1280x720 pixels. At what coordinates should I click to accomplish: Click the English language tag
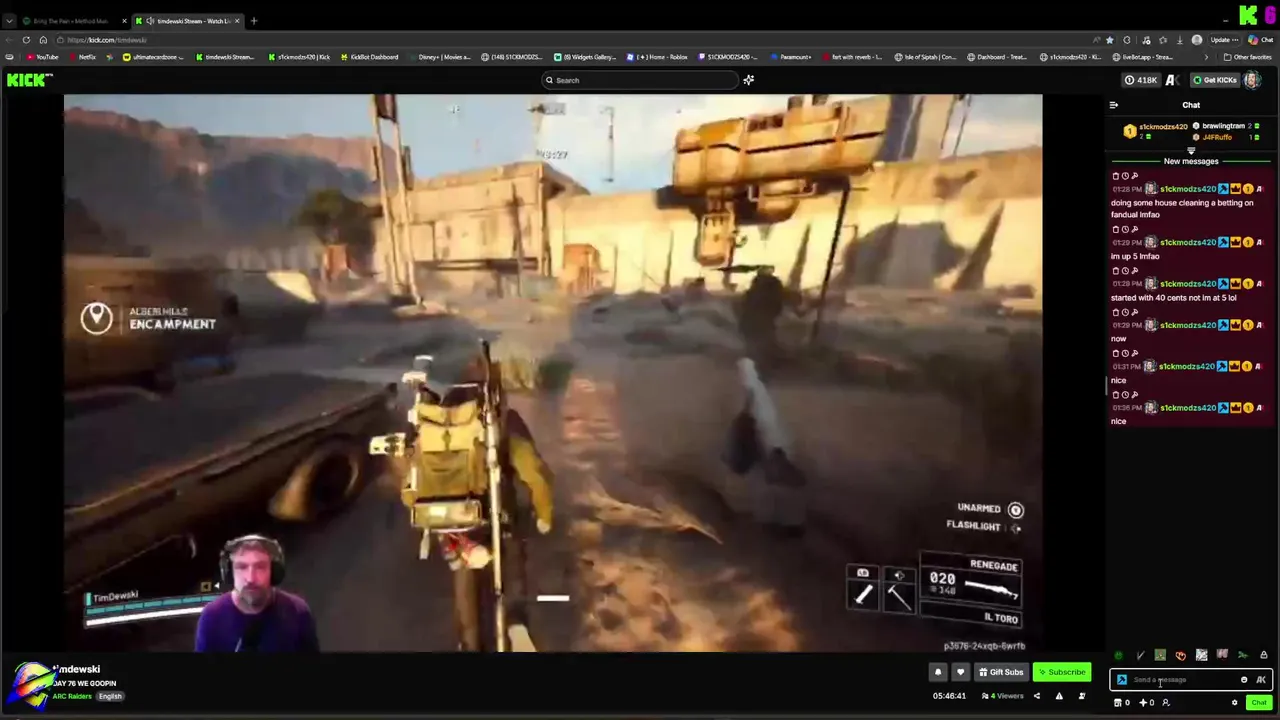coord(110,696)
